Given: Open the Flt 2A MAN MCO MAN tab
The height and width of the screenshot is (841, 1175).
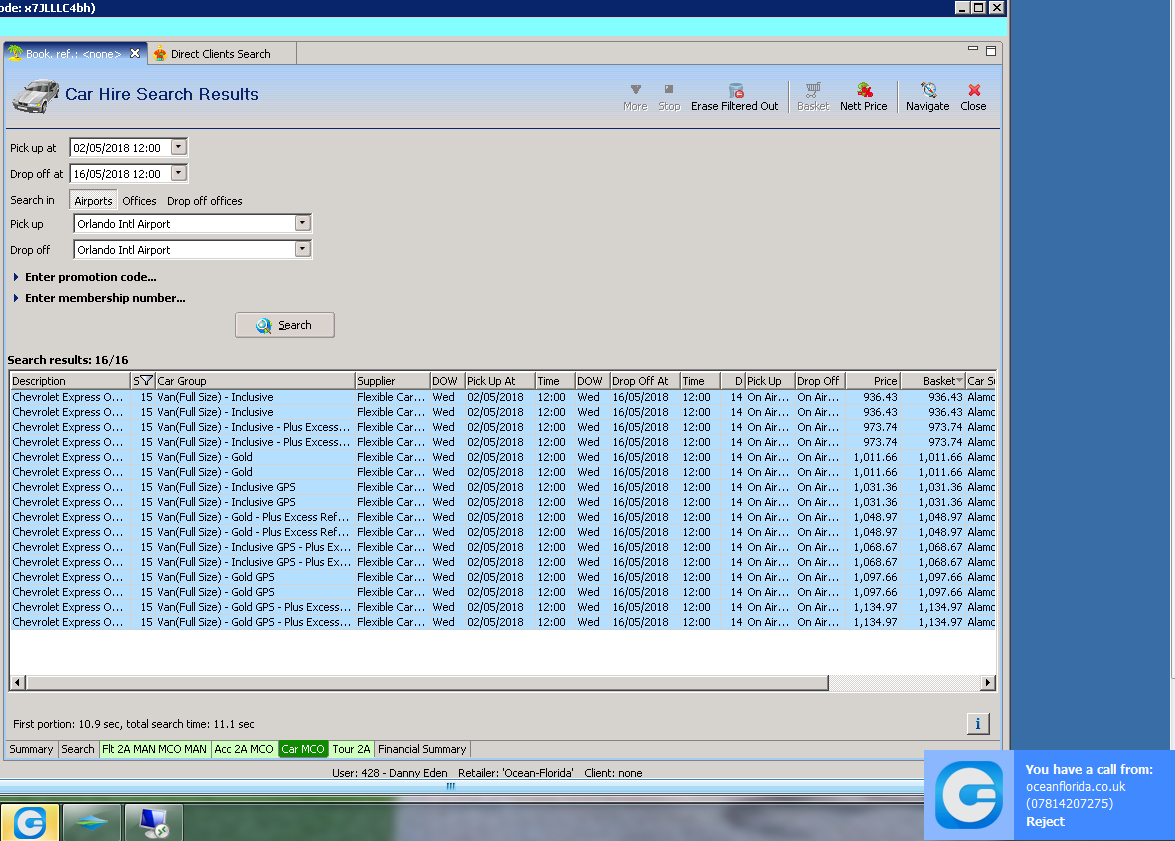Looking at the screenshot, I should click(154, 749).
